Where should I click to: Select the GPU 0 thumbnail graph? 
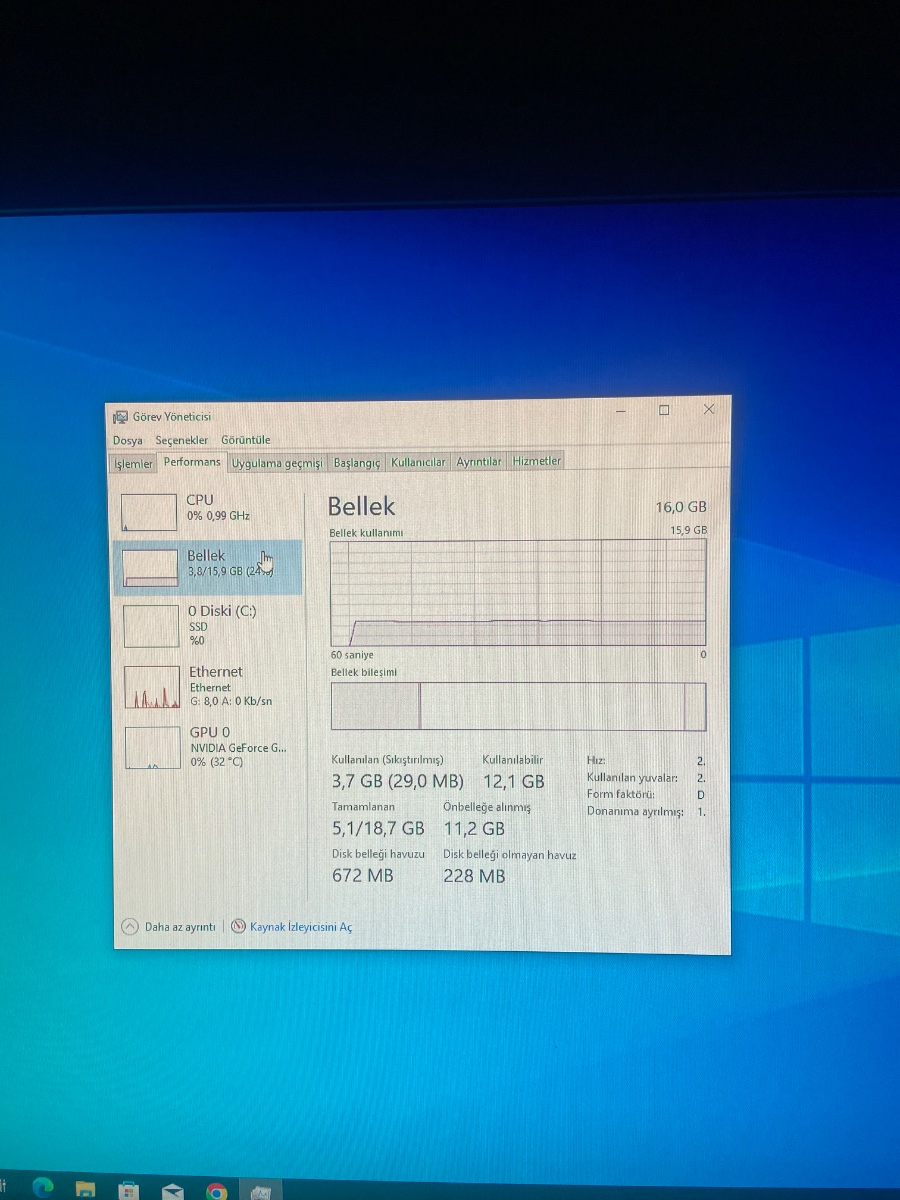click(x=152, y=747)
